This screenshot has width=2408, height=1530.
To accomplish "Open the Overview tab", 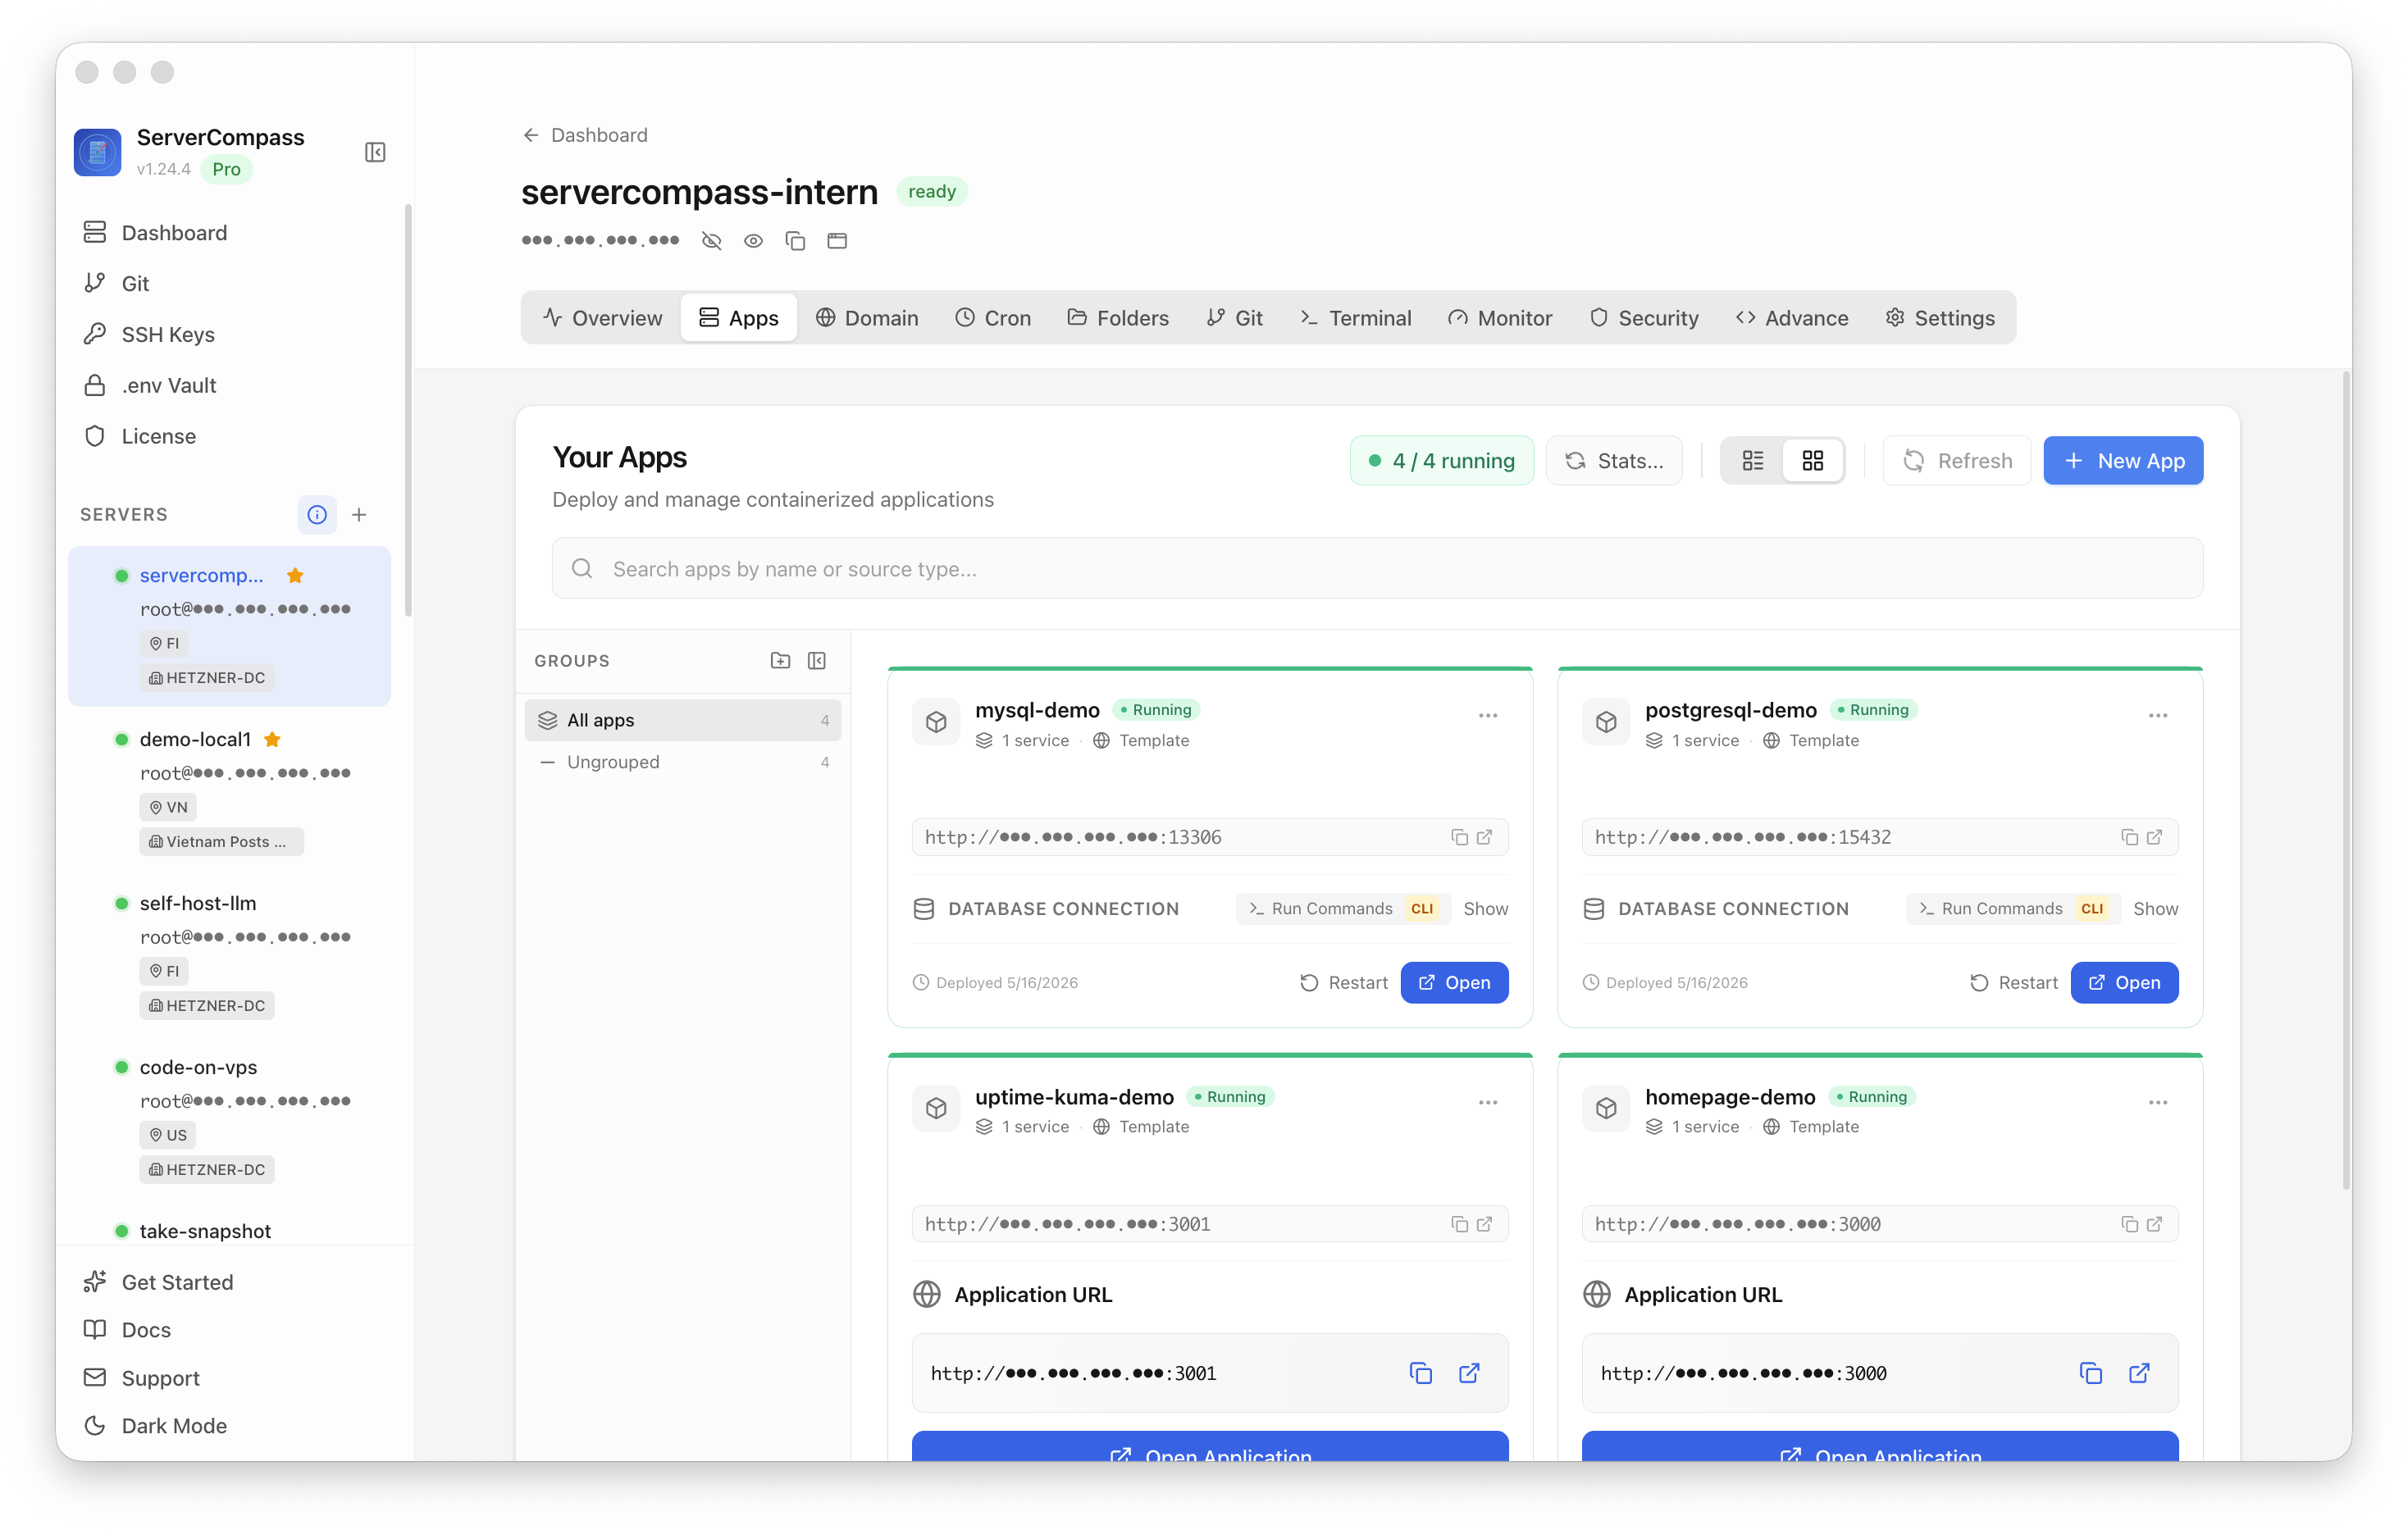I will coord(603,318).
